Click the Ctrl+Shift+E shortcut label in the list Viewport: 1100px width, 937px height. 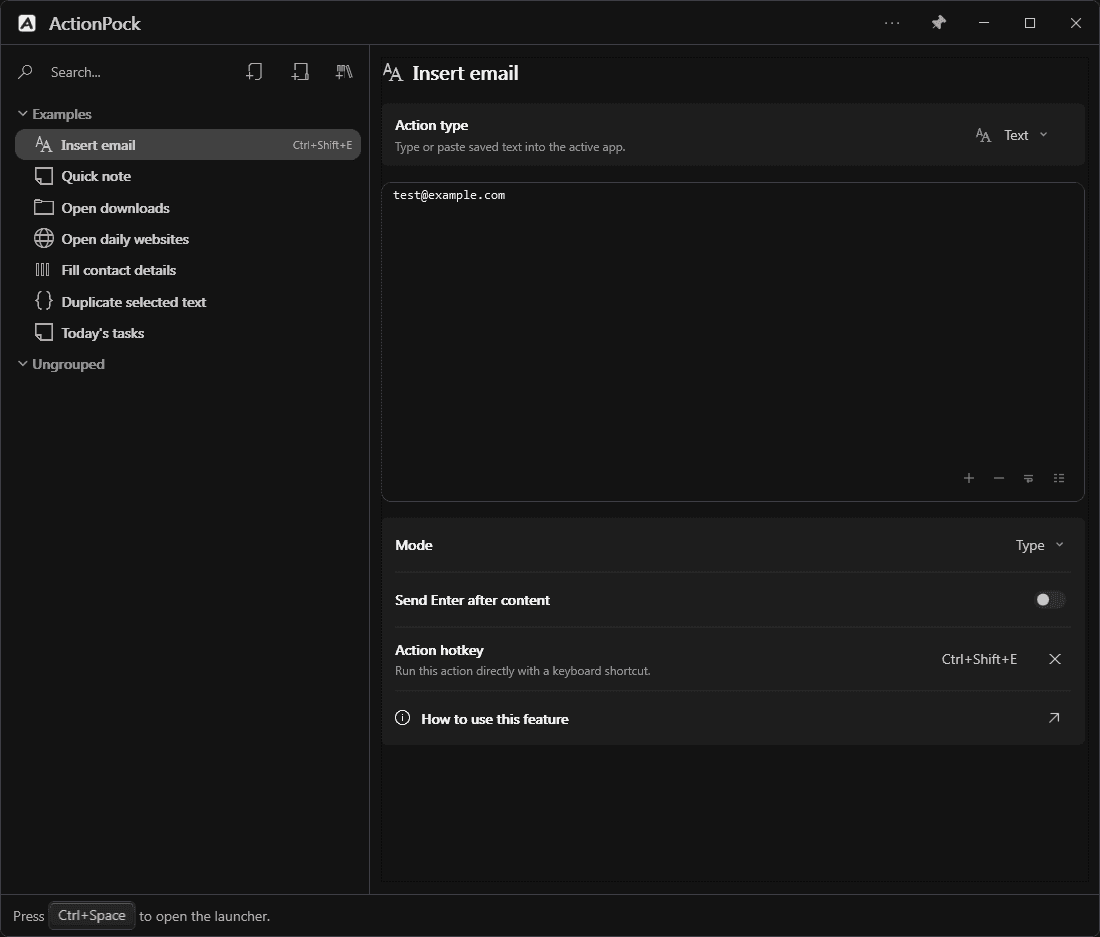322,145
